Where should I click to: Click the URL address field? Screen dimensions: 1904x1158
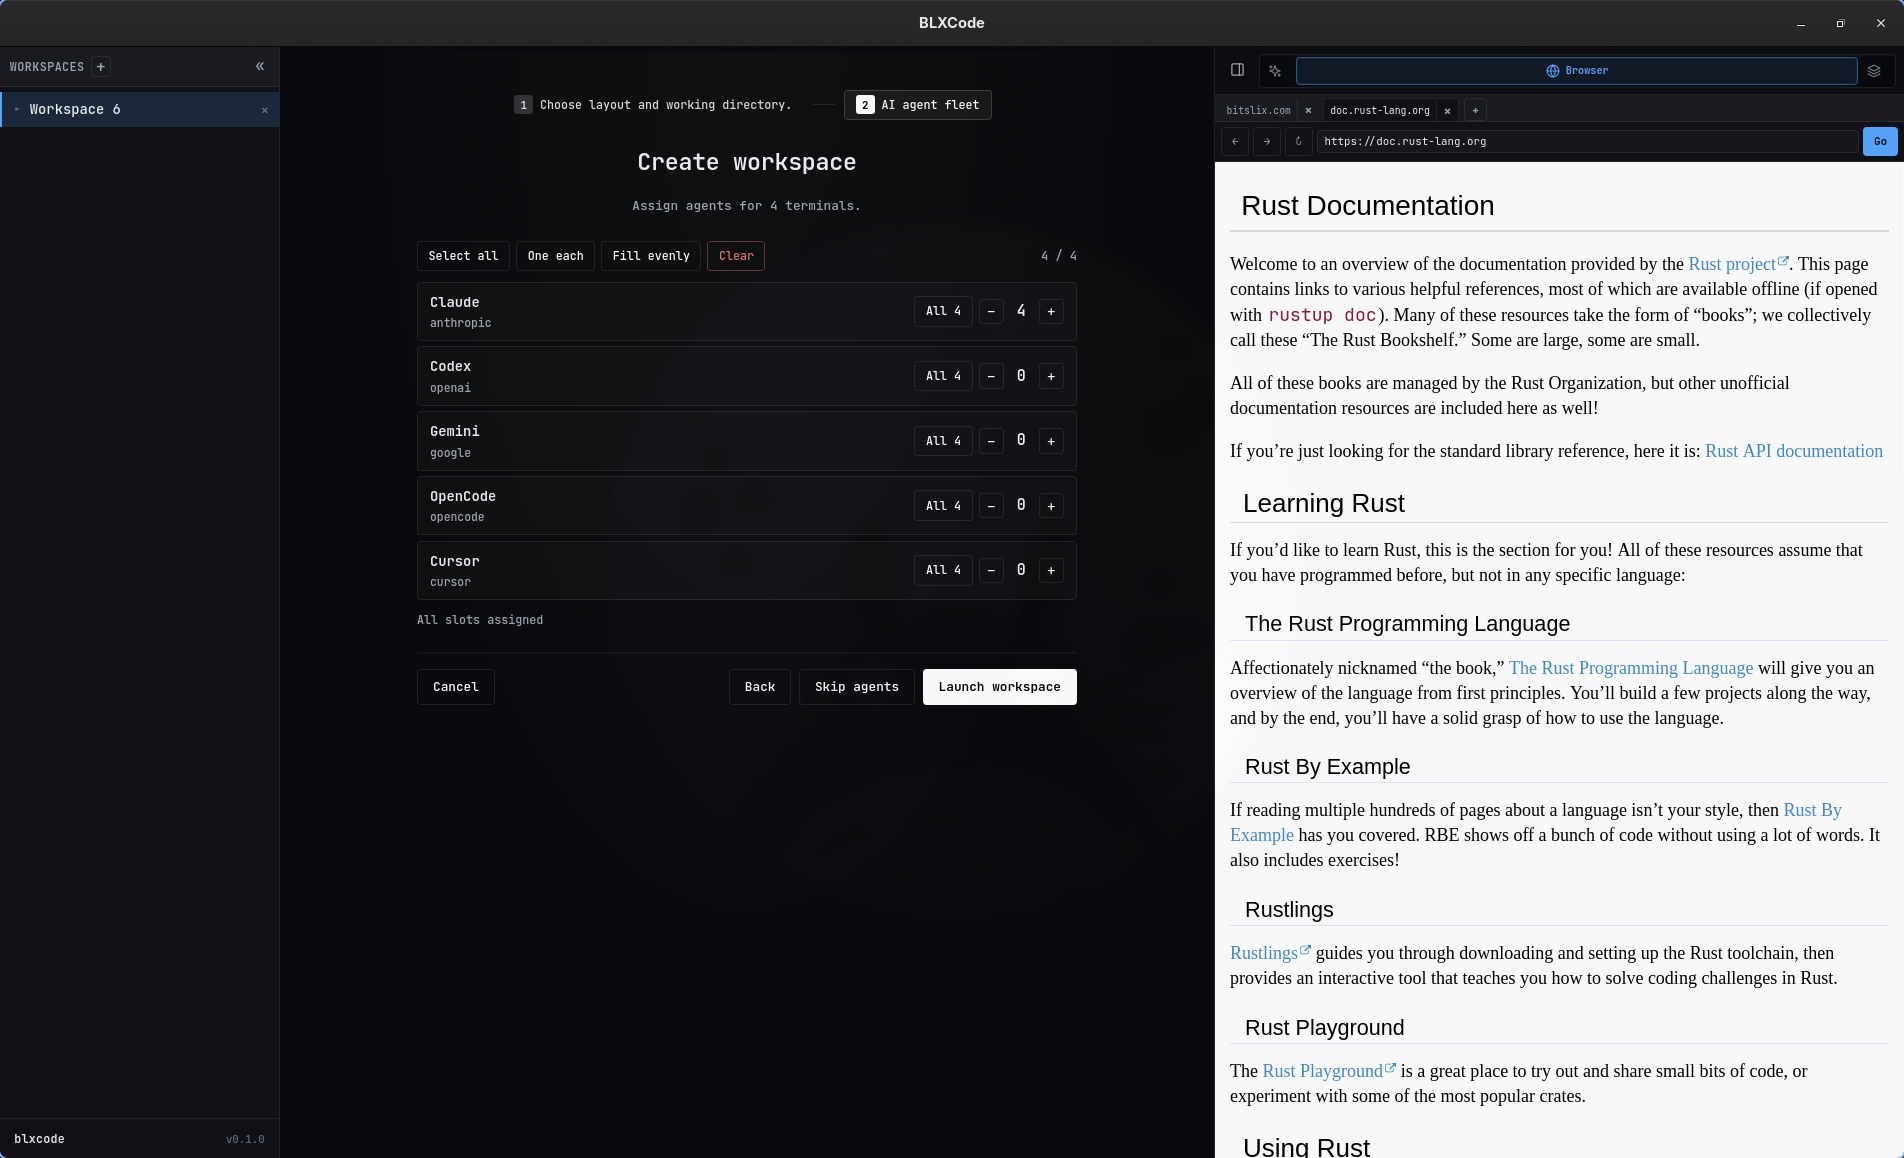tap(1587, 142)
